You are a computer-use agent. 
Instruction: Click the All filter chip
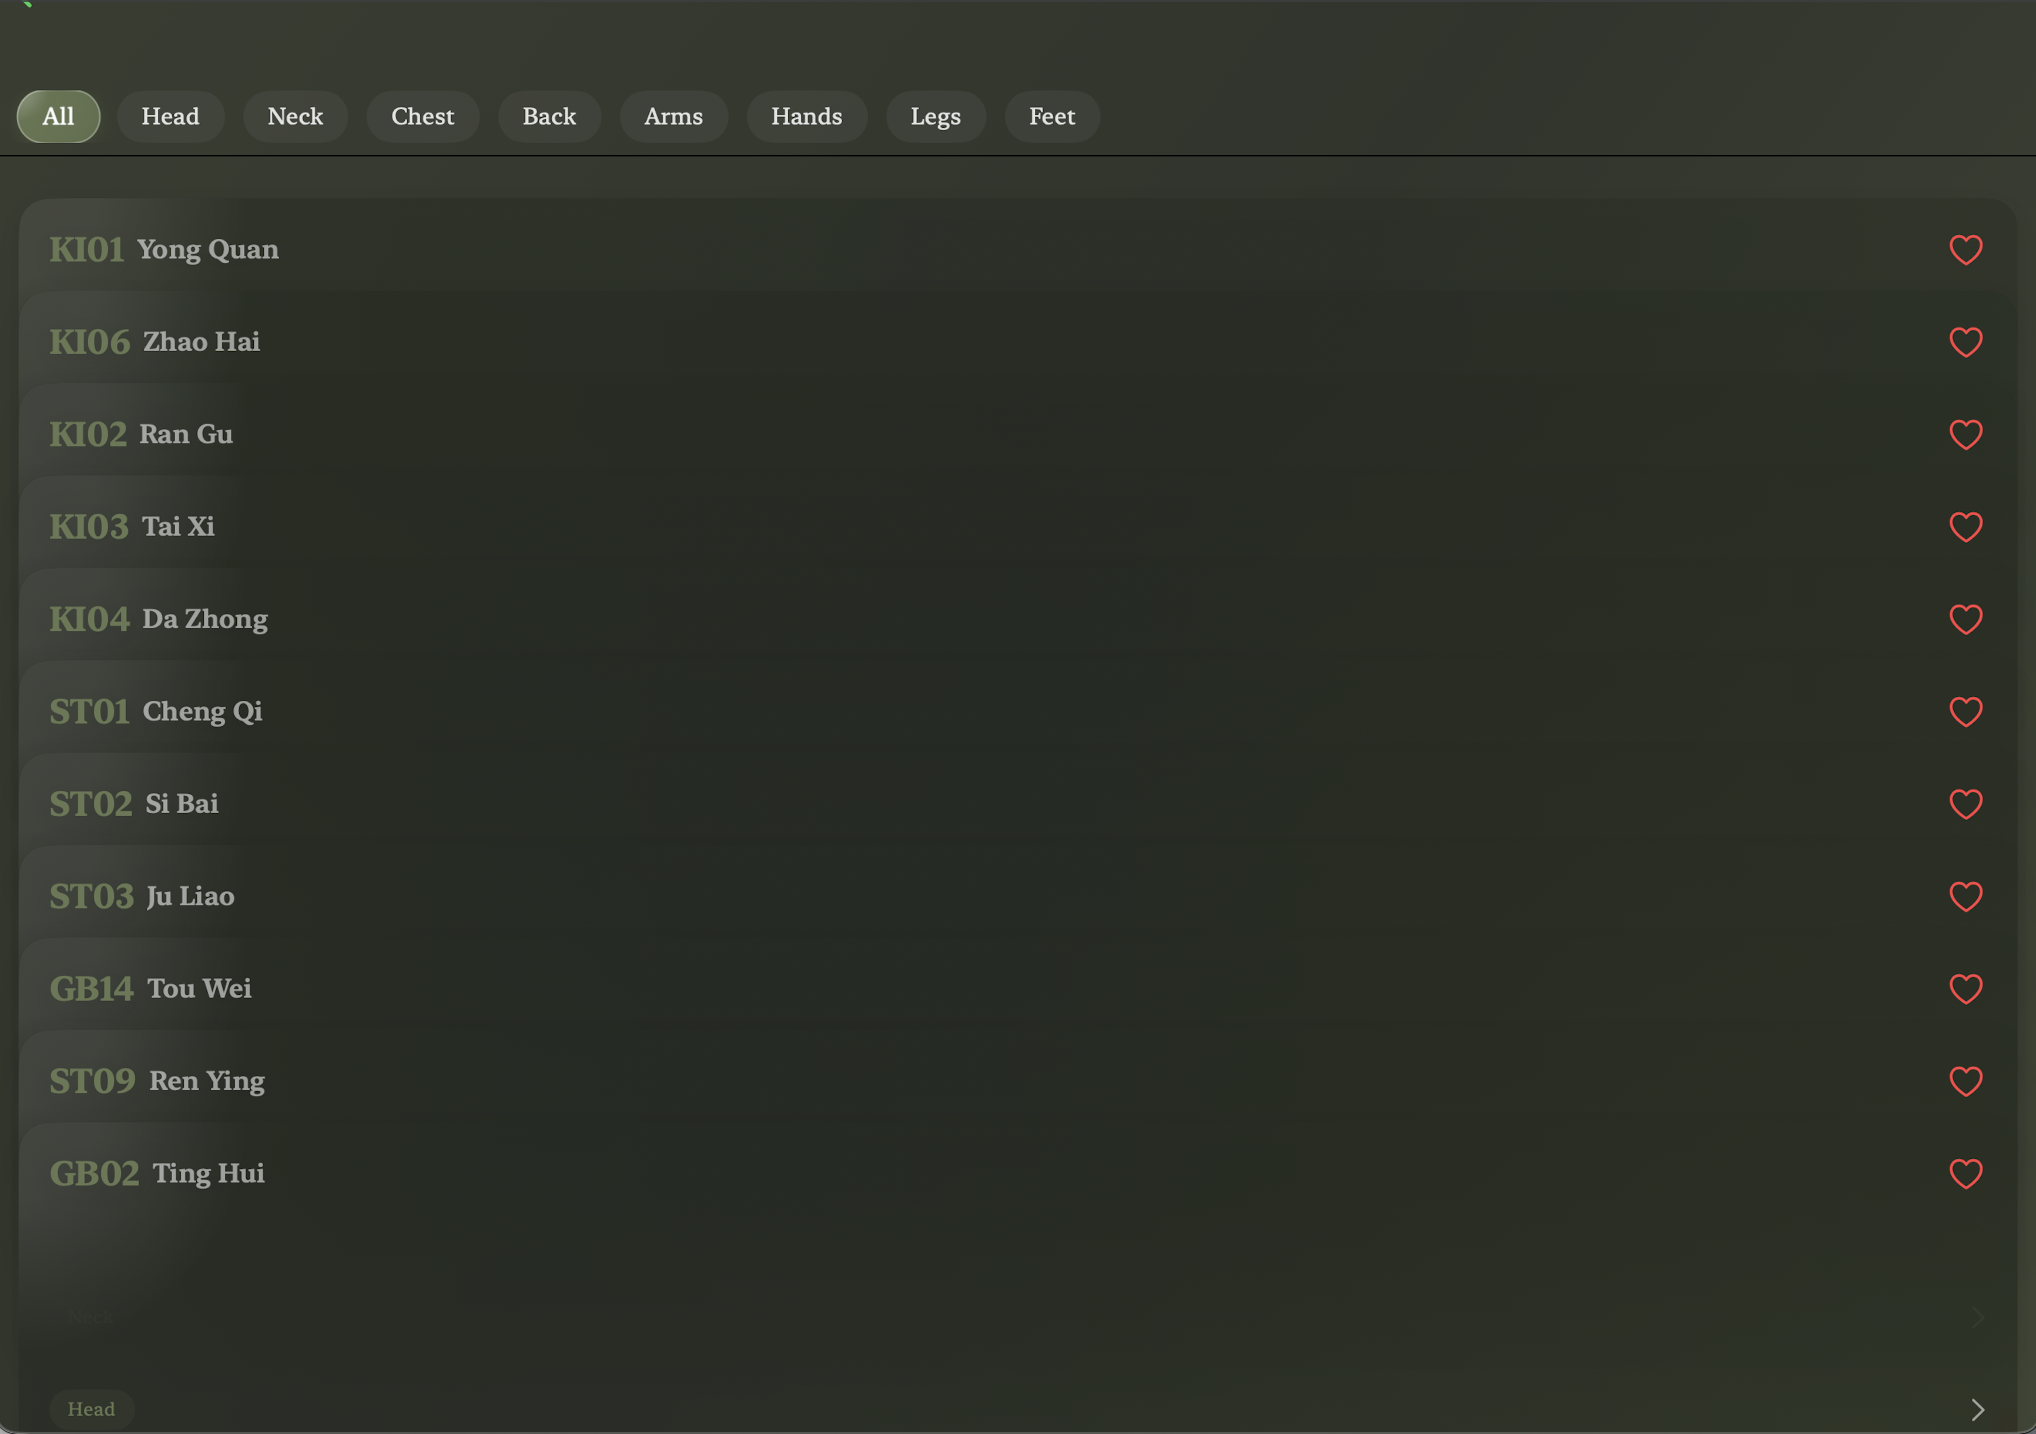click(58, 116)
